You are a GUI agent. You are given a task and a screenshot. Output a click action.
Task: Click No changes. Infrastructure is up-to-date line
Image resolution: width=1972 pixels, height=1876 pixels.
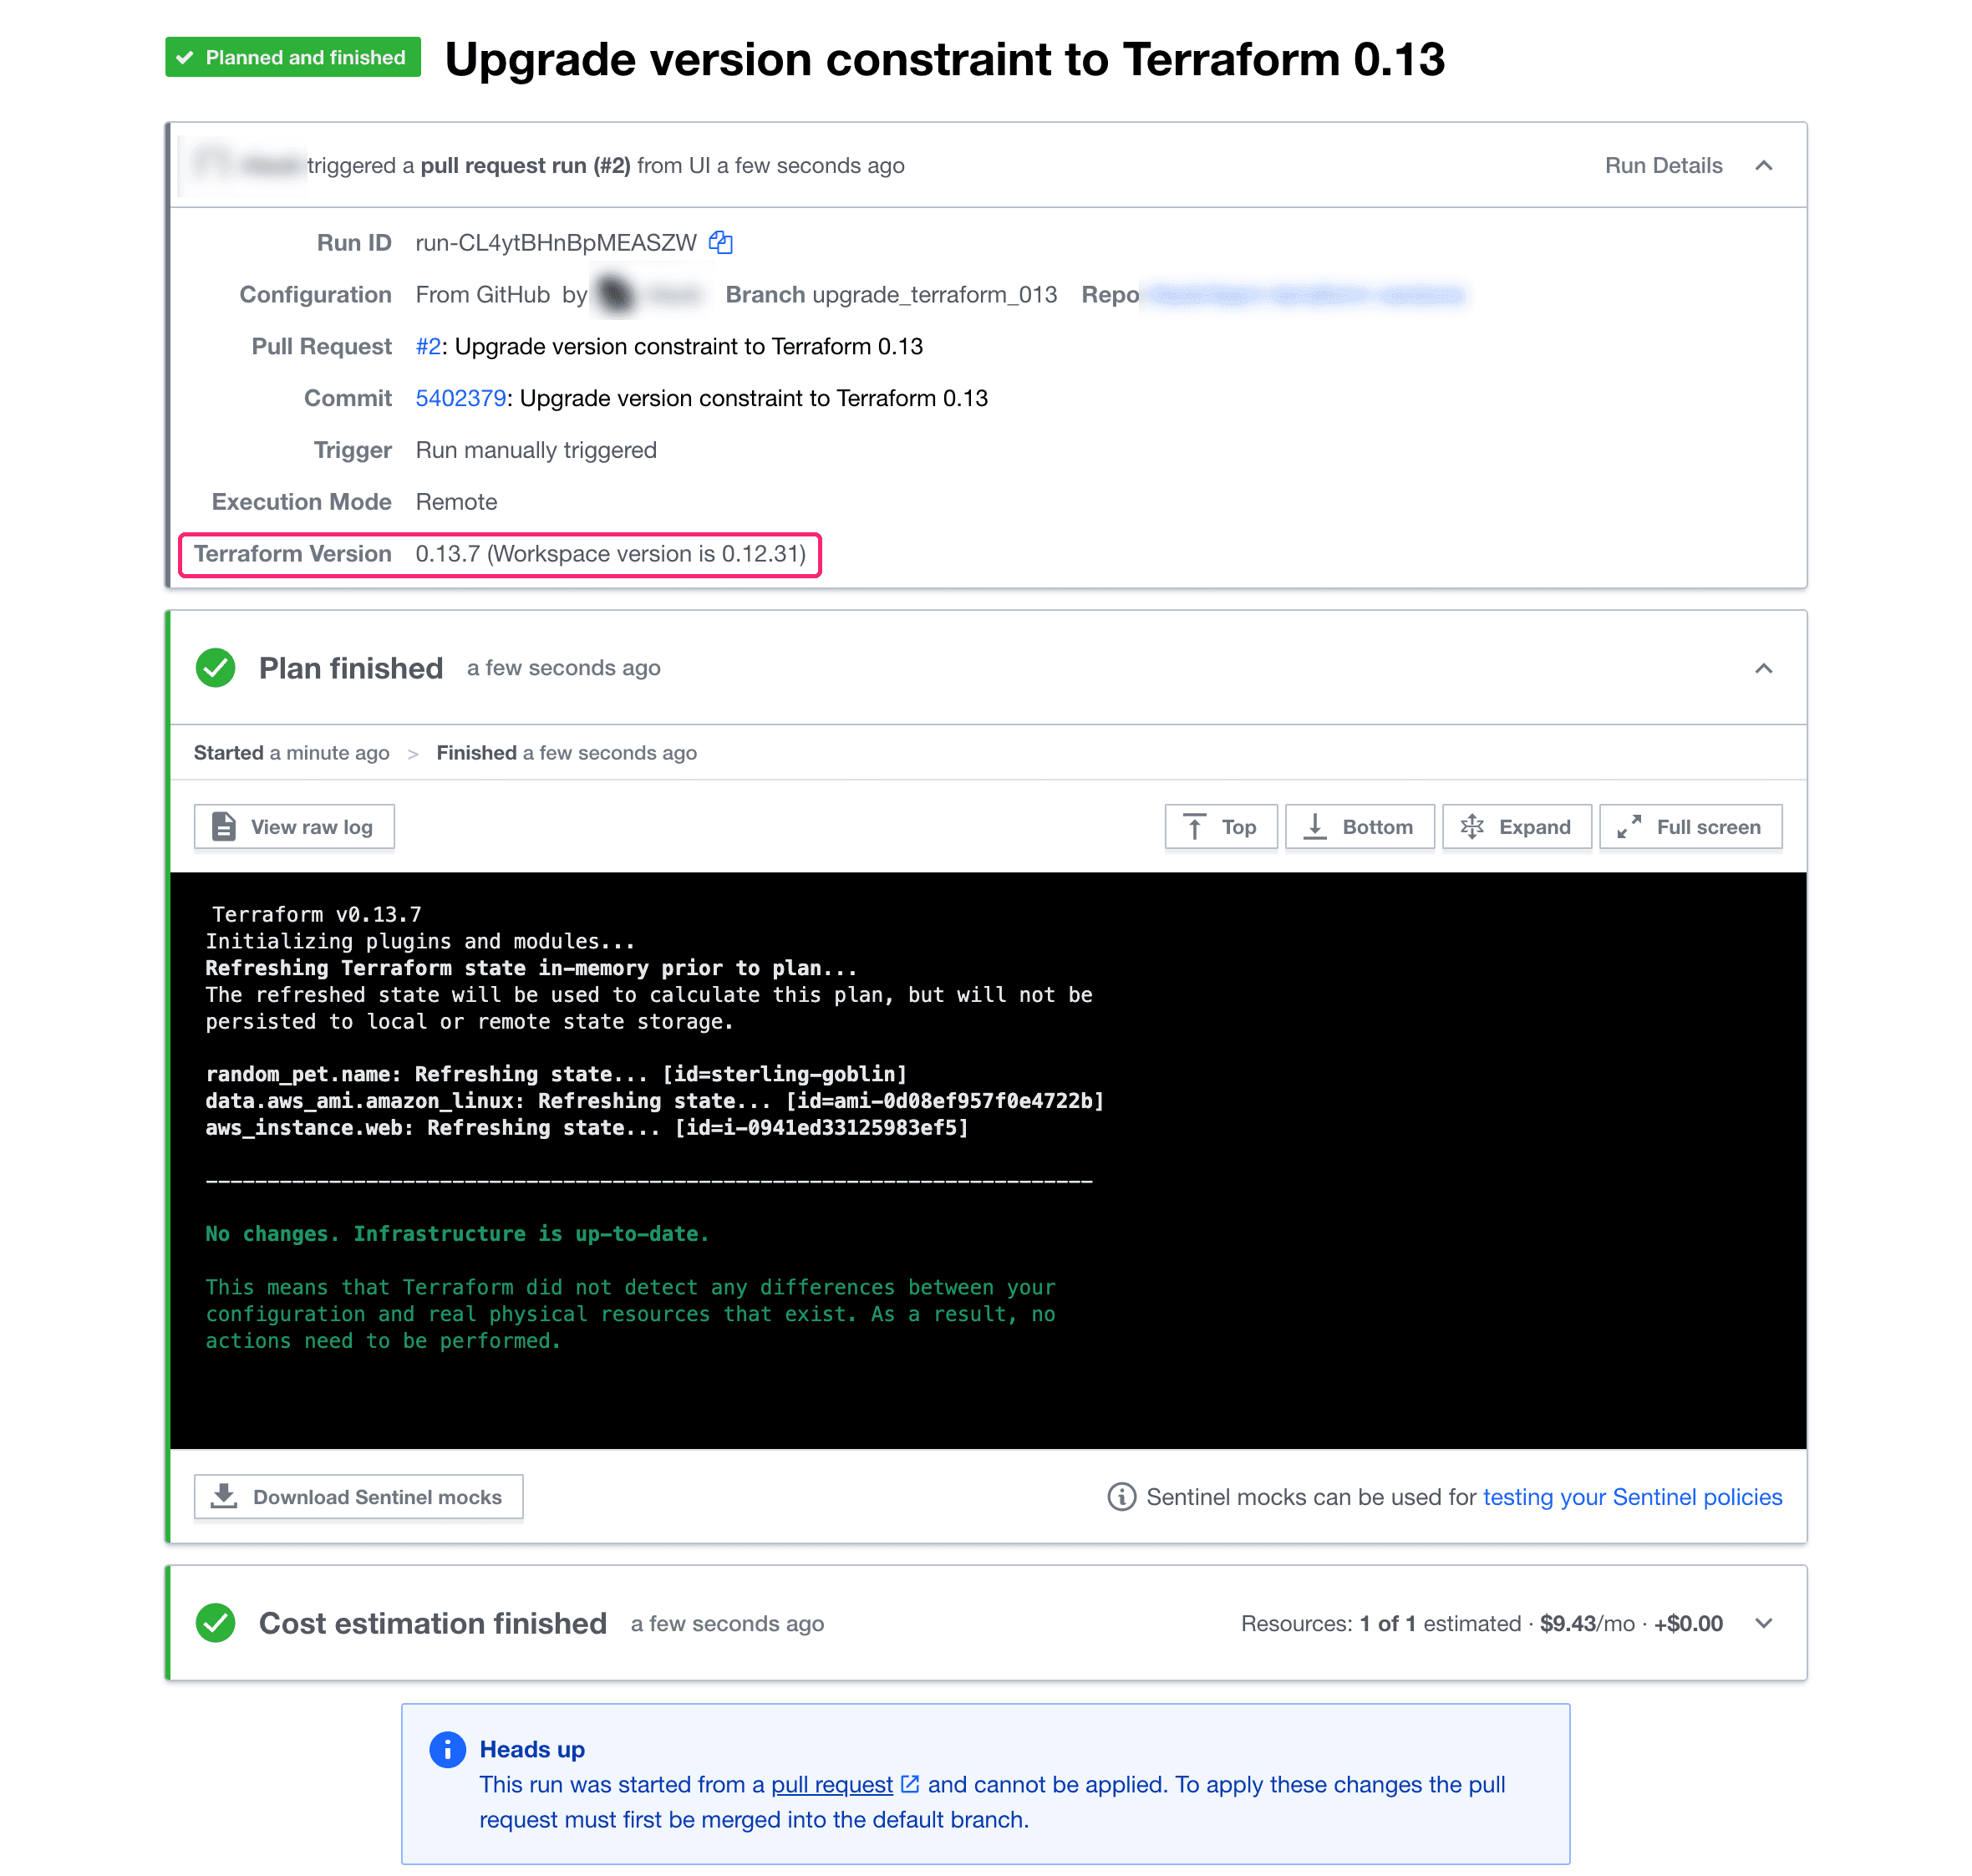click(x=457, y=1233)
